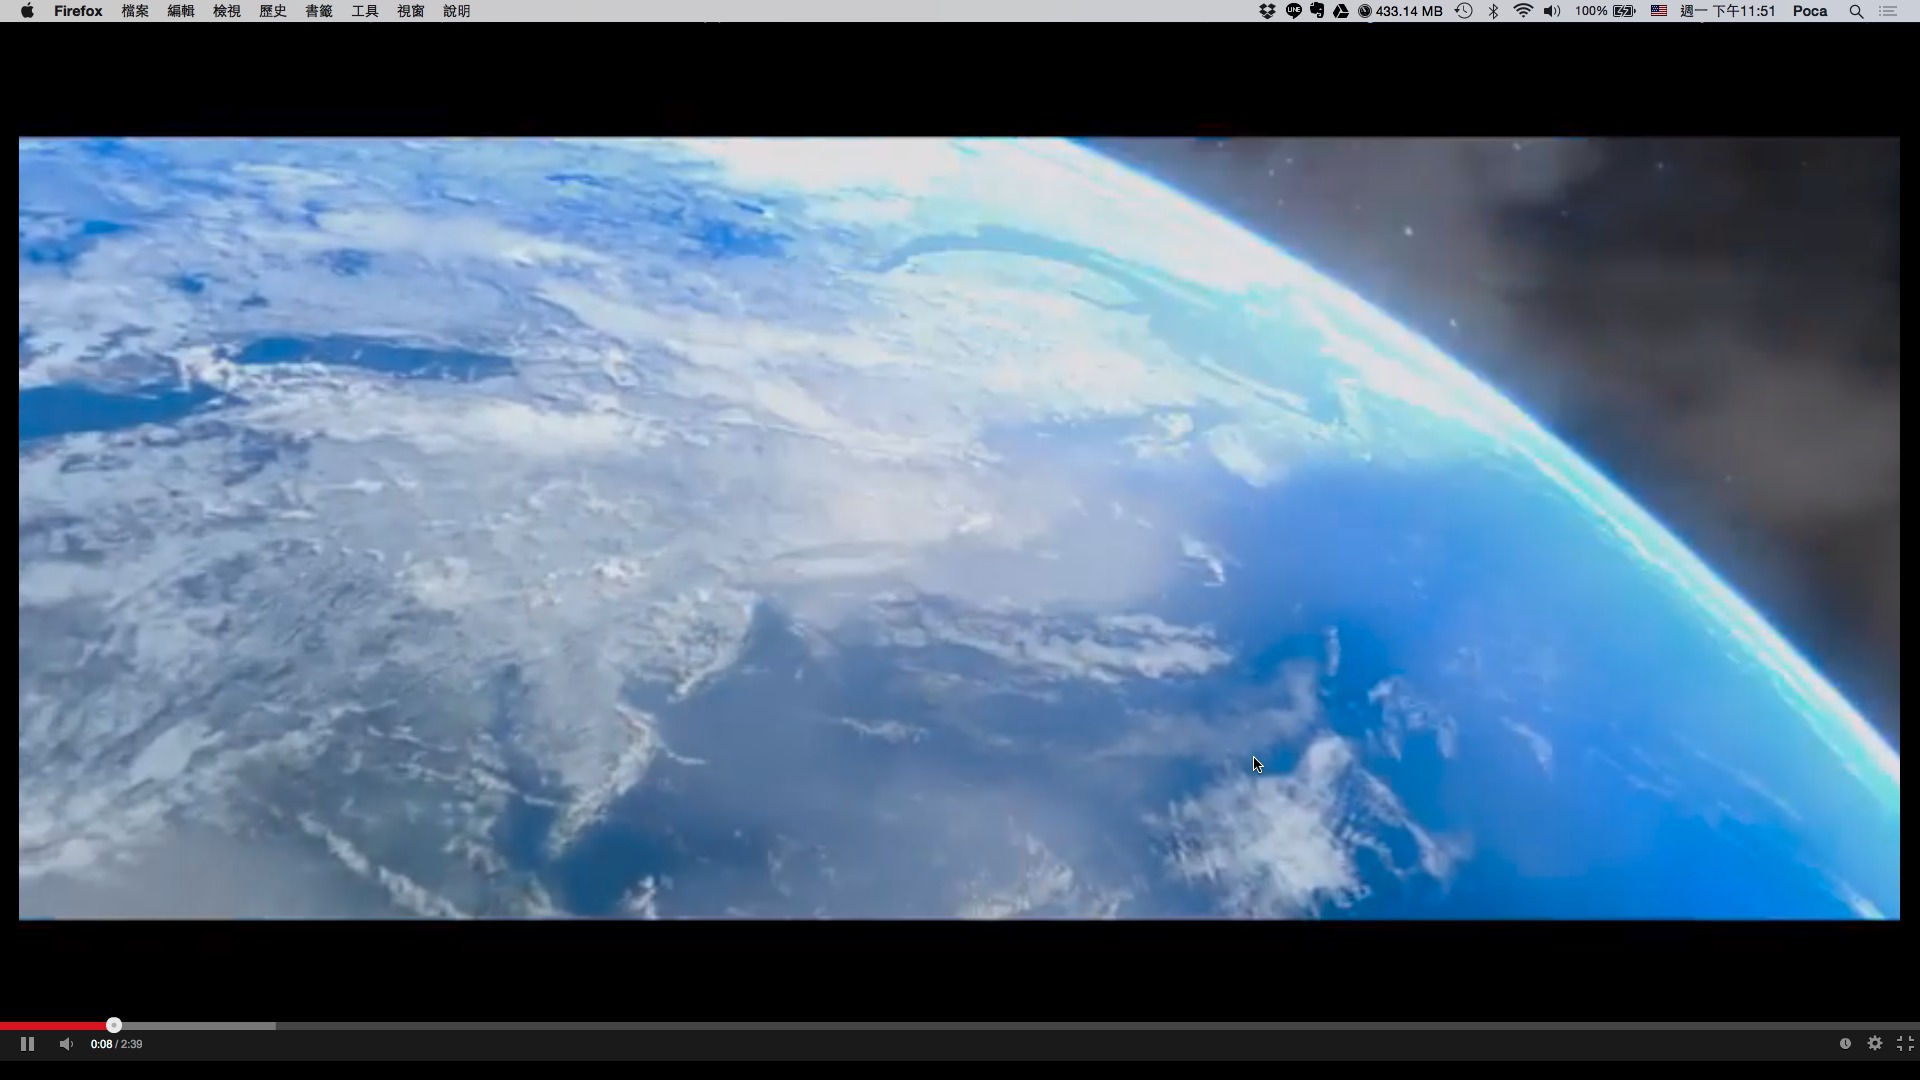The width and height of the screenshot is (1920, 1080).
Task: Open the Evernote menu bar icon
Action: pos(1317,11)
